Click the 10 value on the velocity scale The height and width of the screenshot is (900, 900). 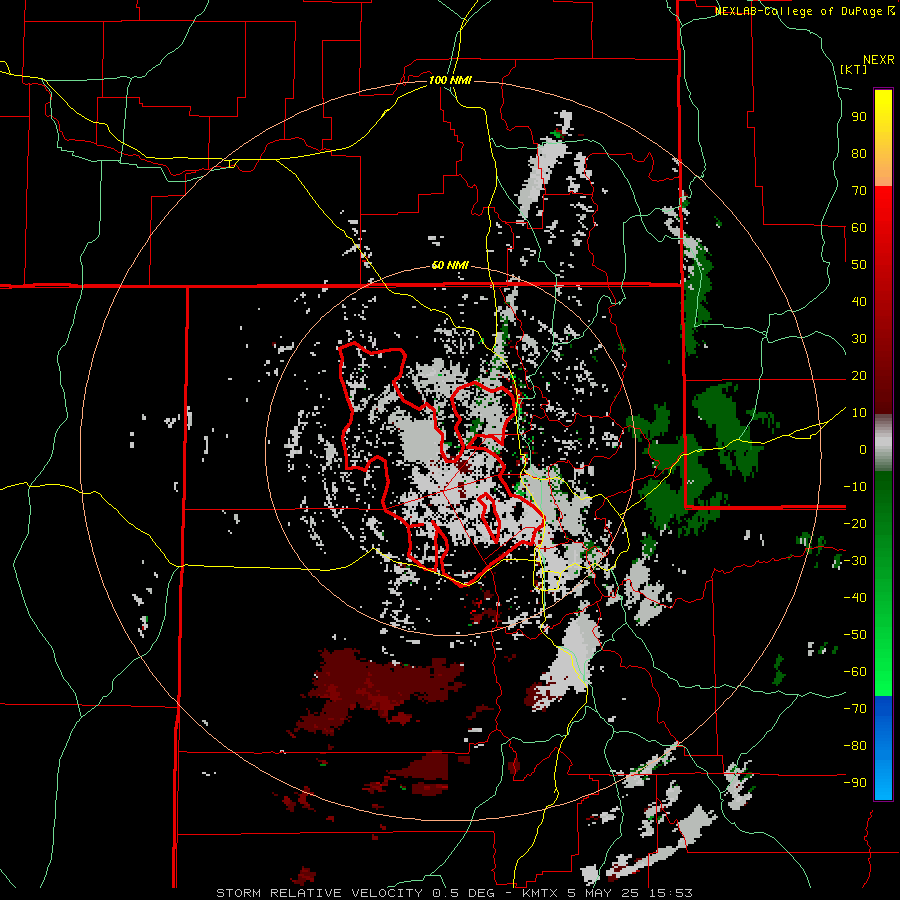[x=859, y=413]
